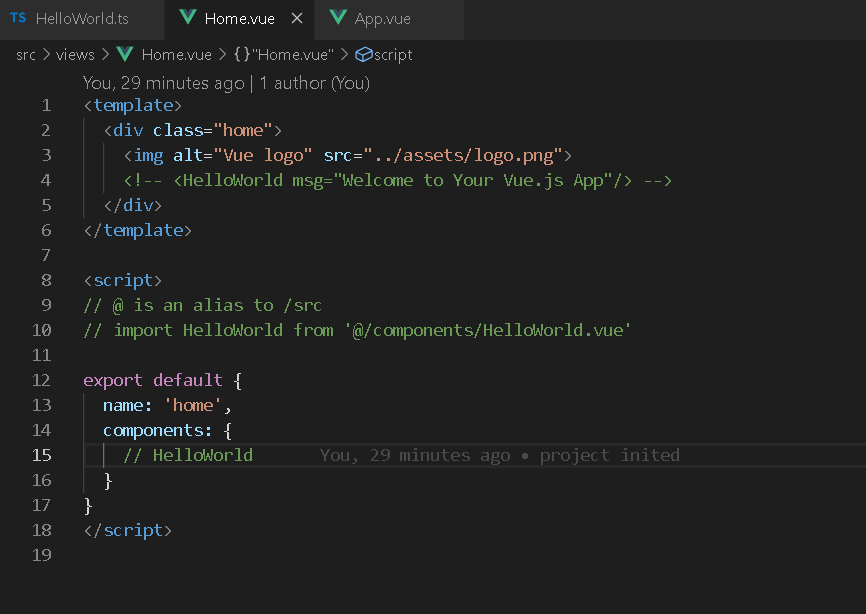This screenshot has width=866, height=614.
Task: Click the GitLens blame annotation above line 1
Action: (225, 83)
